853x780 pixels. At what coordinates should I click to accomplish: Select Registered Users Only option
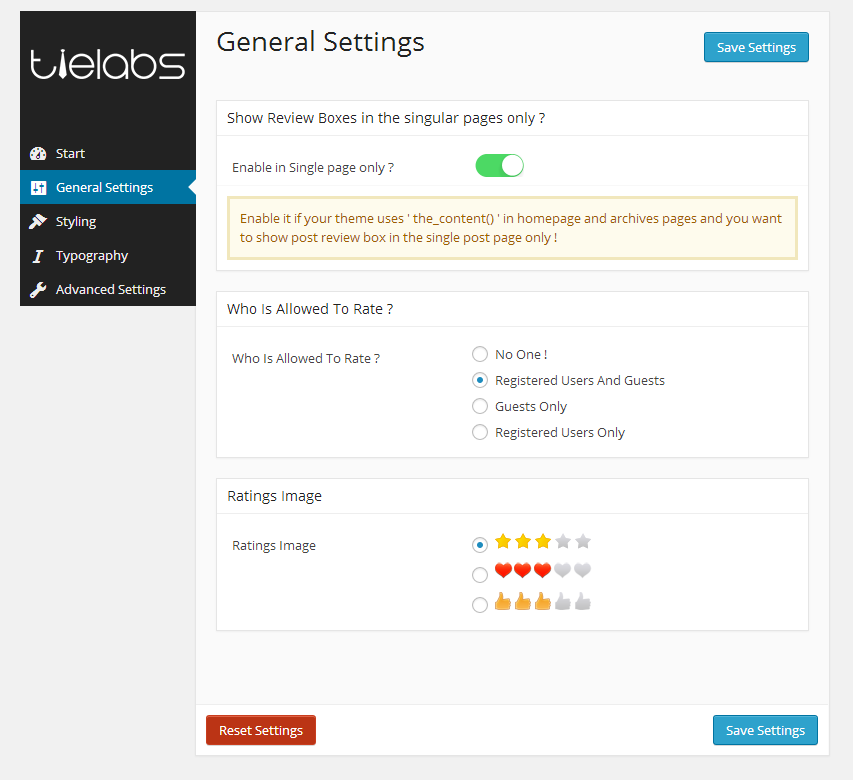[x=480, y=432]
